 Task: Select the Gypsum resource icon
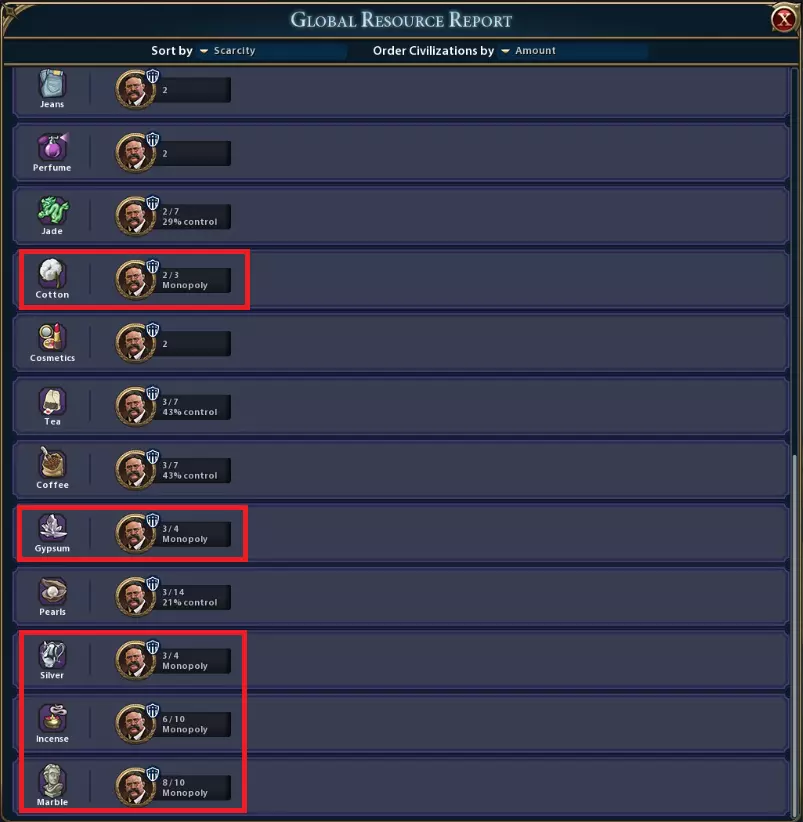click(x=52, y=528)
